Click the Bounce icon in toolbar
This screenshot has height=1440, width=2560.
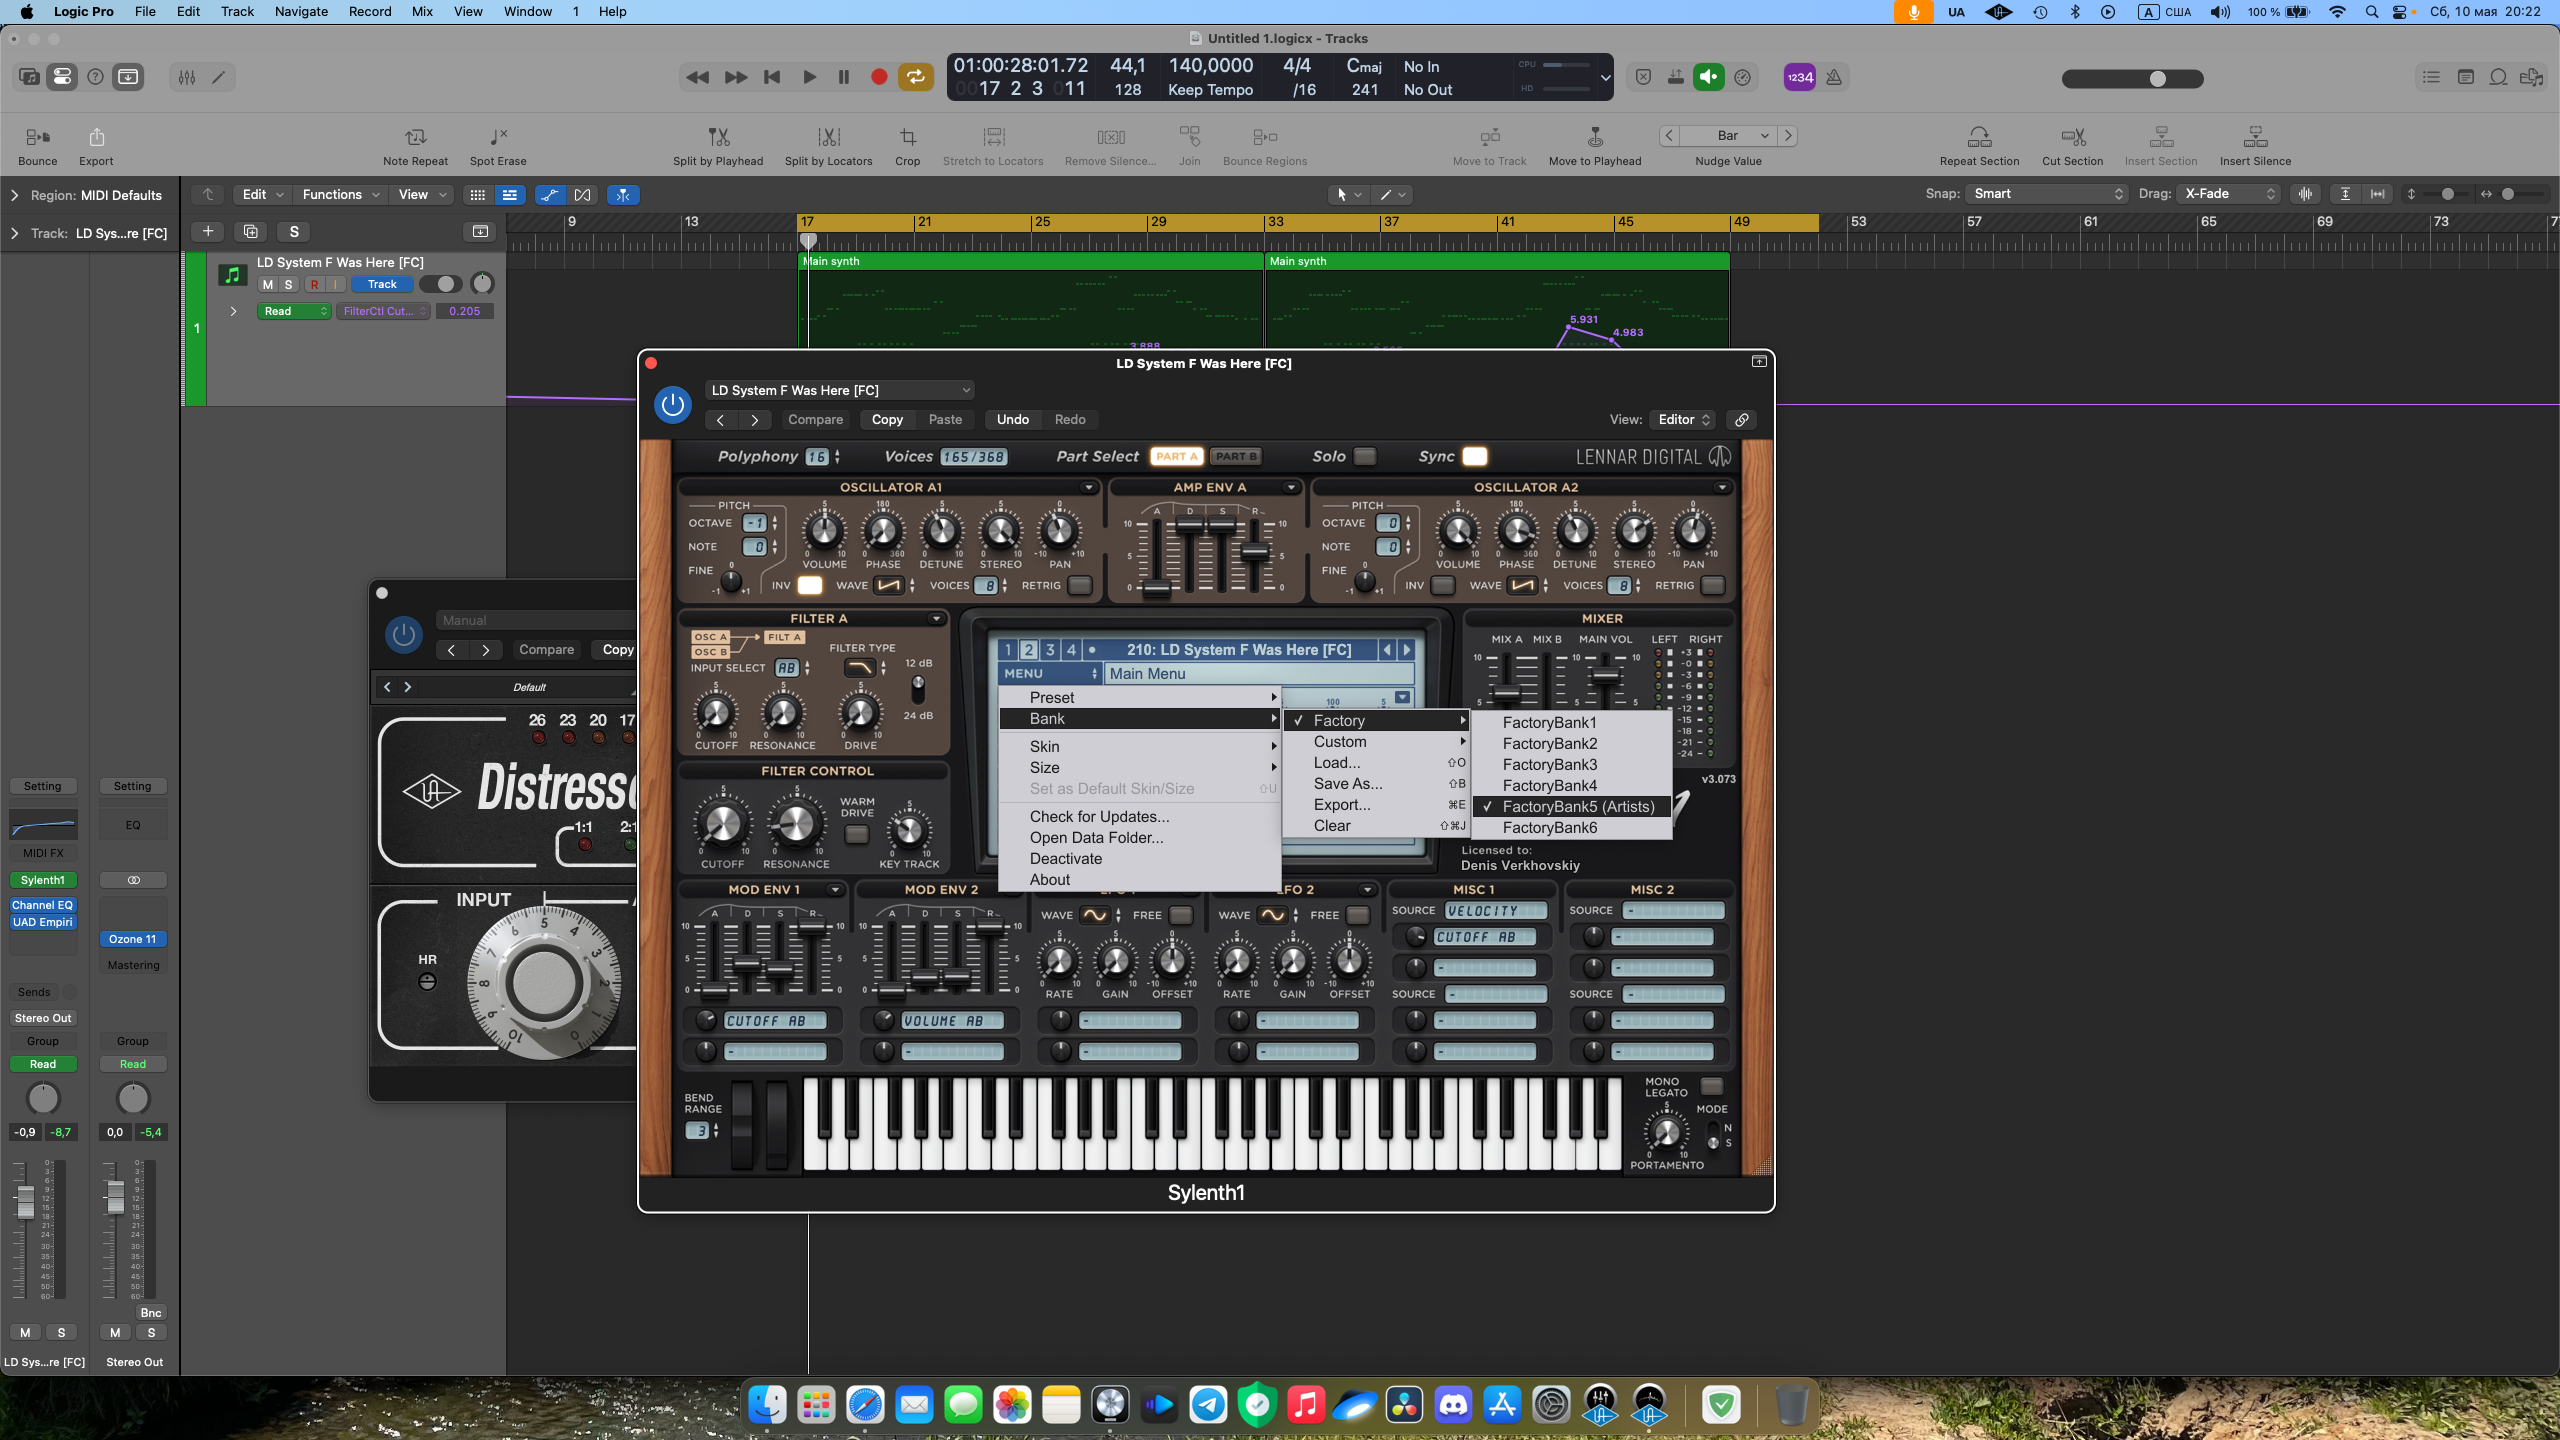(38, 137)
